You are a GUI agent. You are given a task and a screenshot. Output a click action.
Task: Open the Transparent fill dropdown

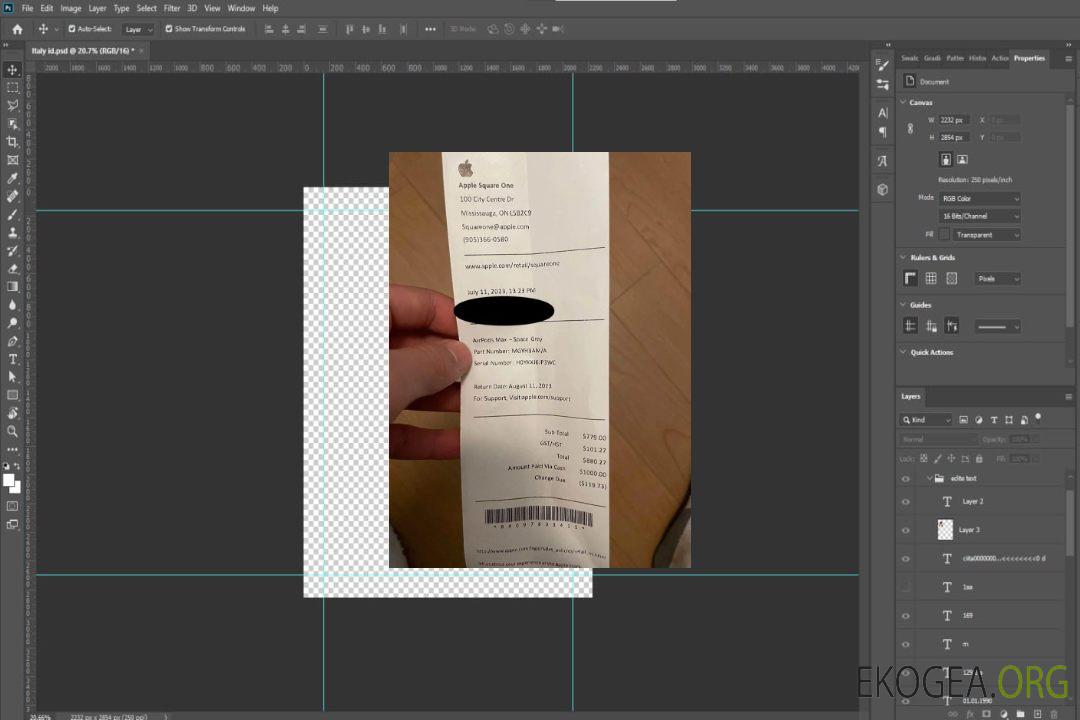pos(987,235)
